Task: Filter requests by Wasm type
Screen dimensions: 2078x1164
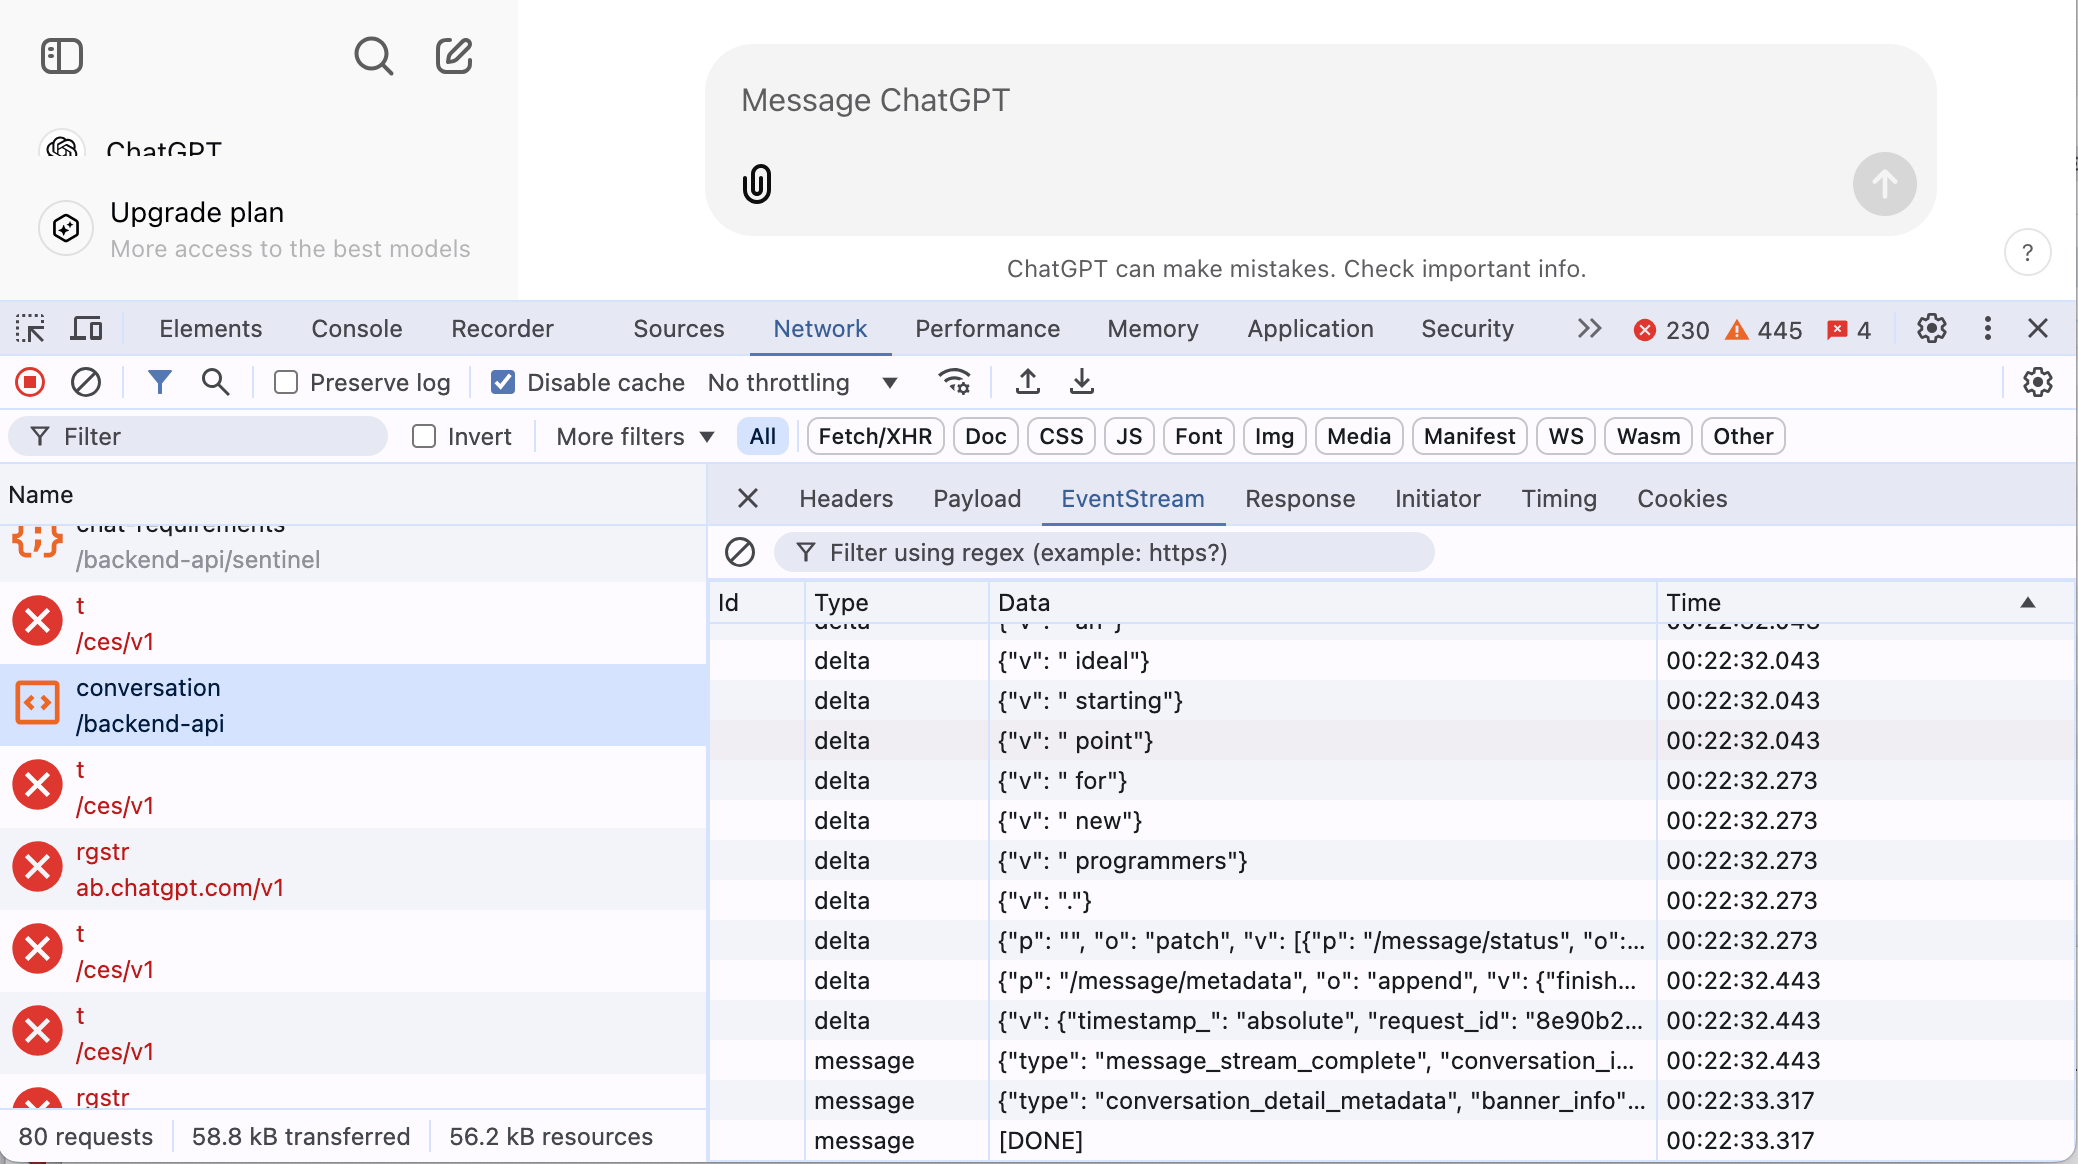Action: (1648, 436)
